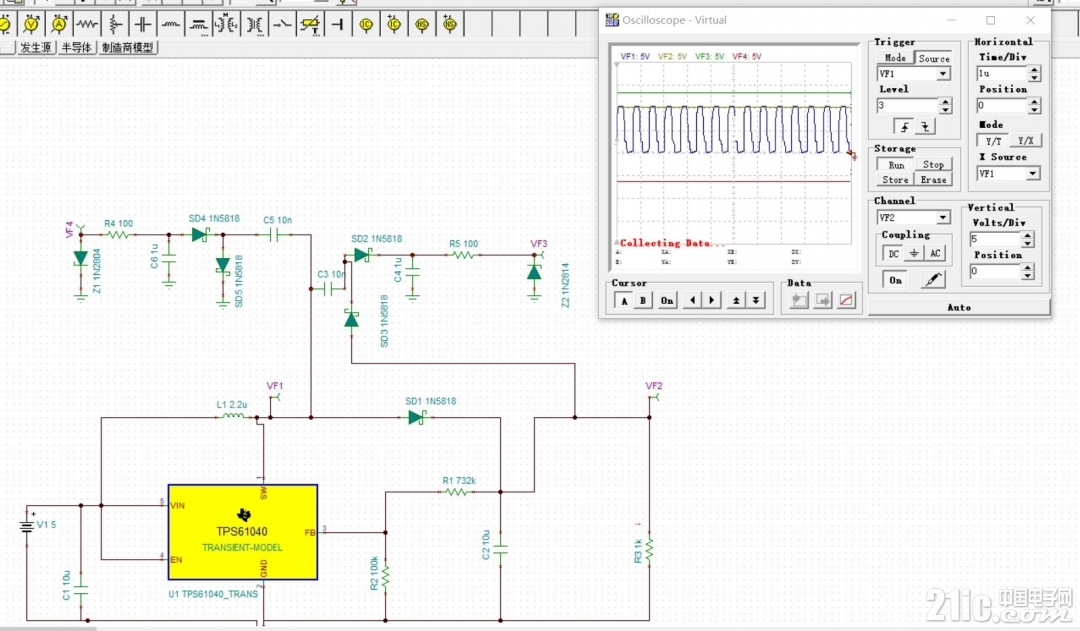Select the voltmeter component tool
The width and height of the screenshot is (1080, 631).
tap(31, 25)
